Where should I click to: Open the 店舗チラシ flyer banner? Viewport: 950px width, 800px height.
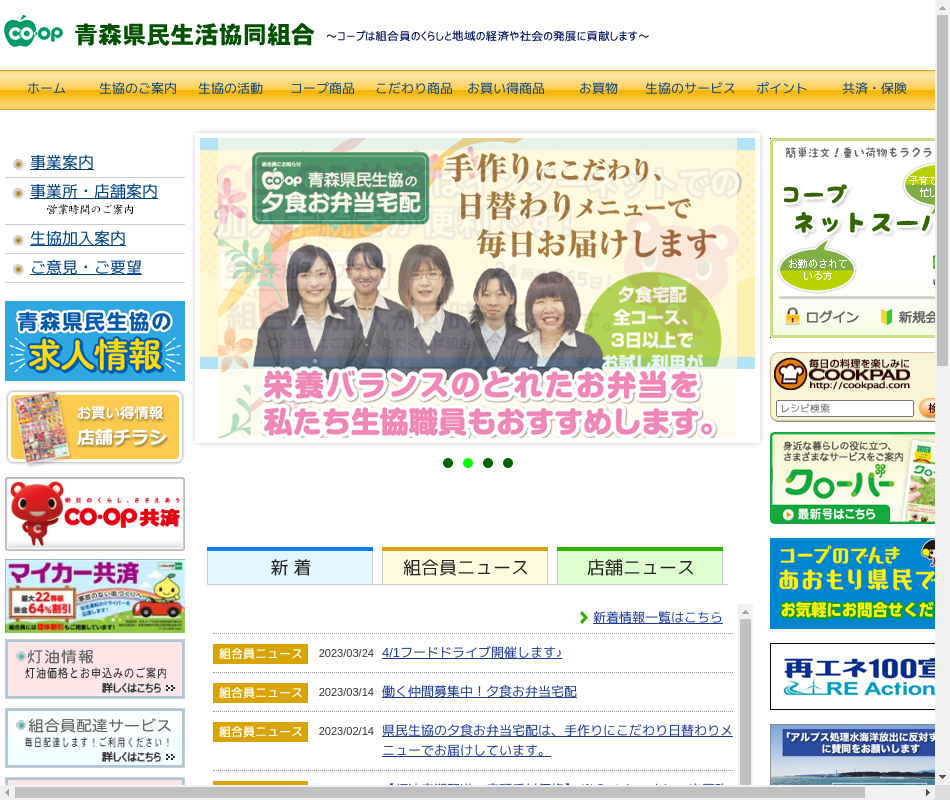[95, 427]
